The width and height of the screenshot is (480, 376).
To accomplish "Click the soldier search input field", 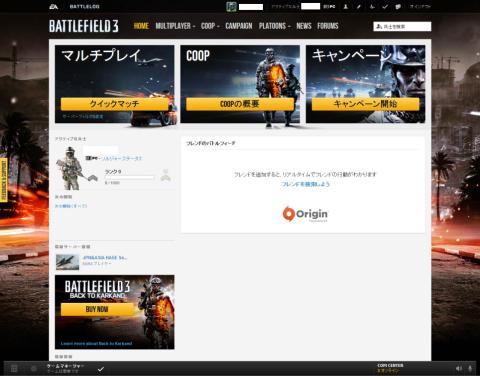I will (402, 26).
